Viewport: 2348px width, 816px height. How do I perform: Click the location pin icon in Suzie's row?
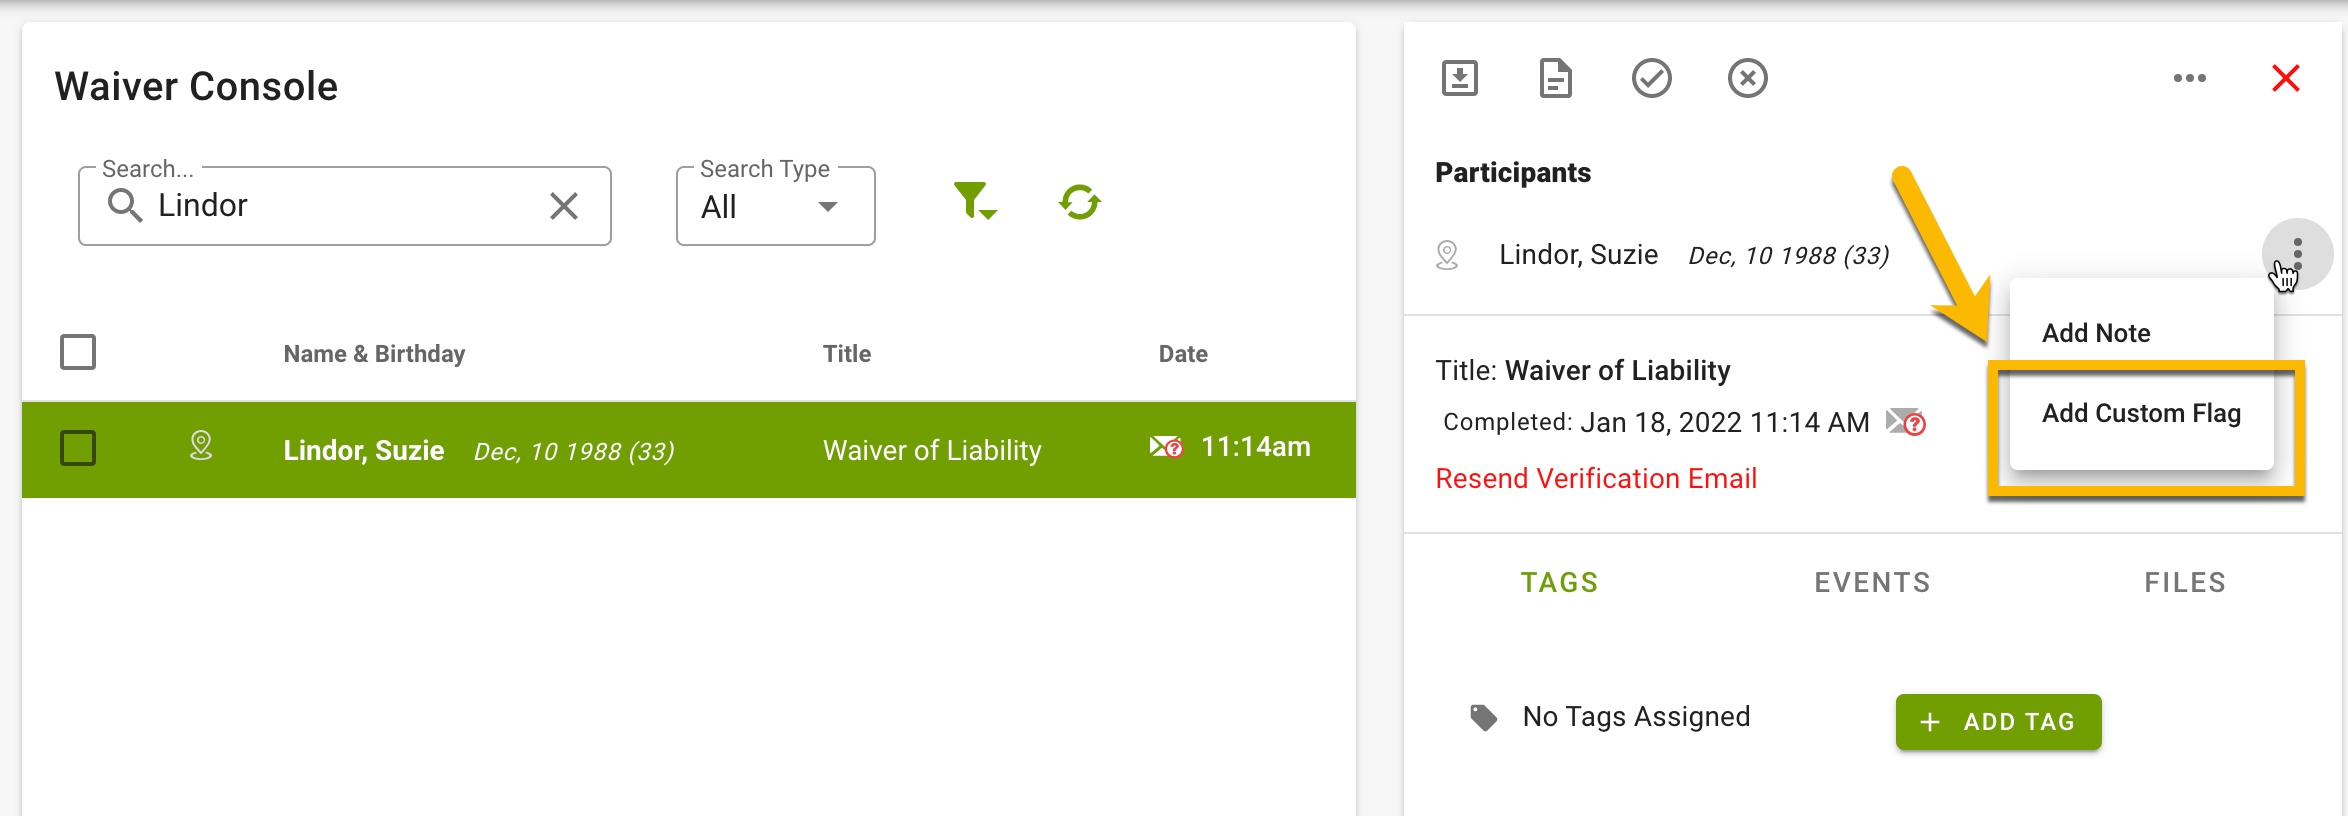pyautogui.click(x=201, y=445)
